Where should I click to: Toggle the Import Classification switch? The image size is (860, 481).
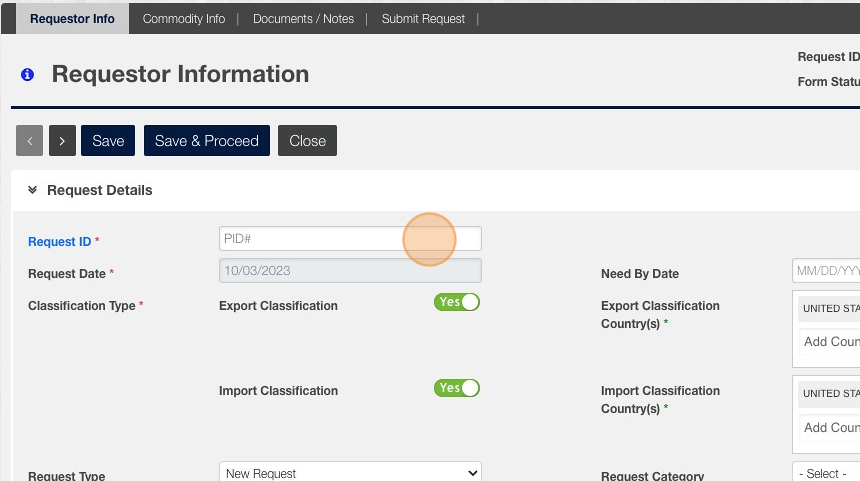coord(457,388)
